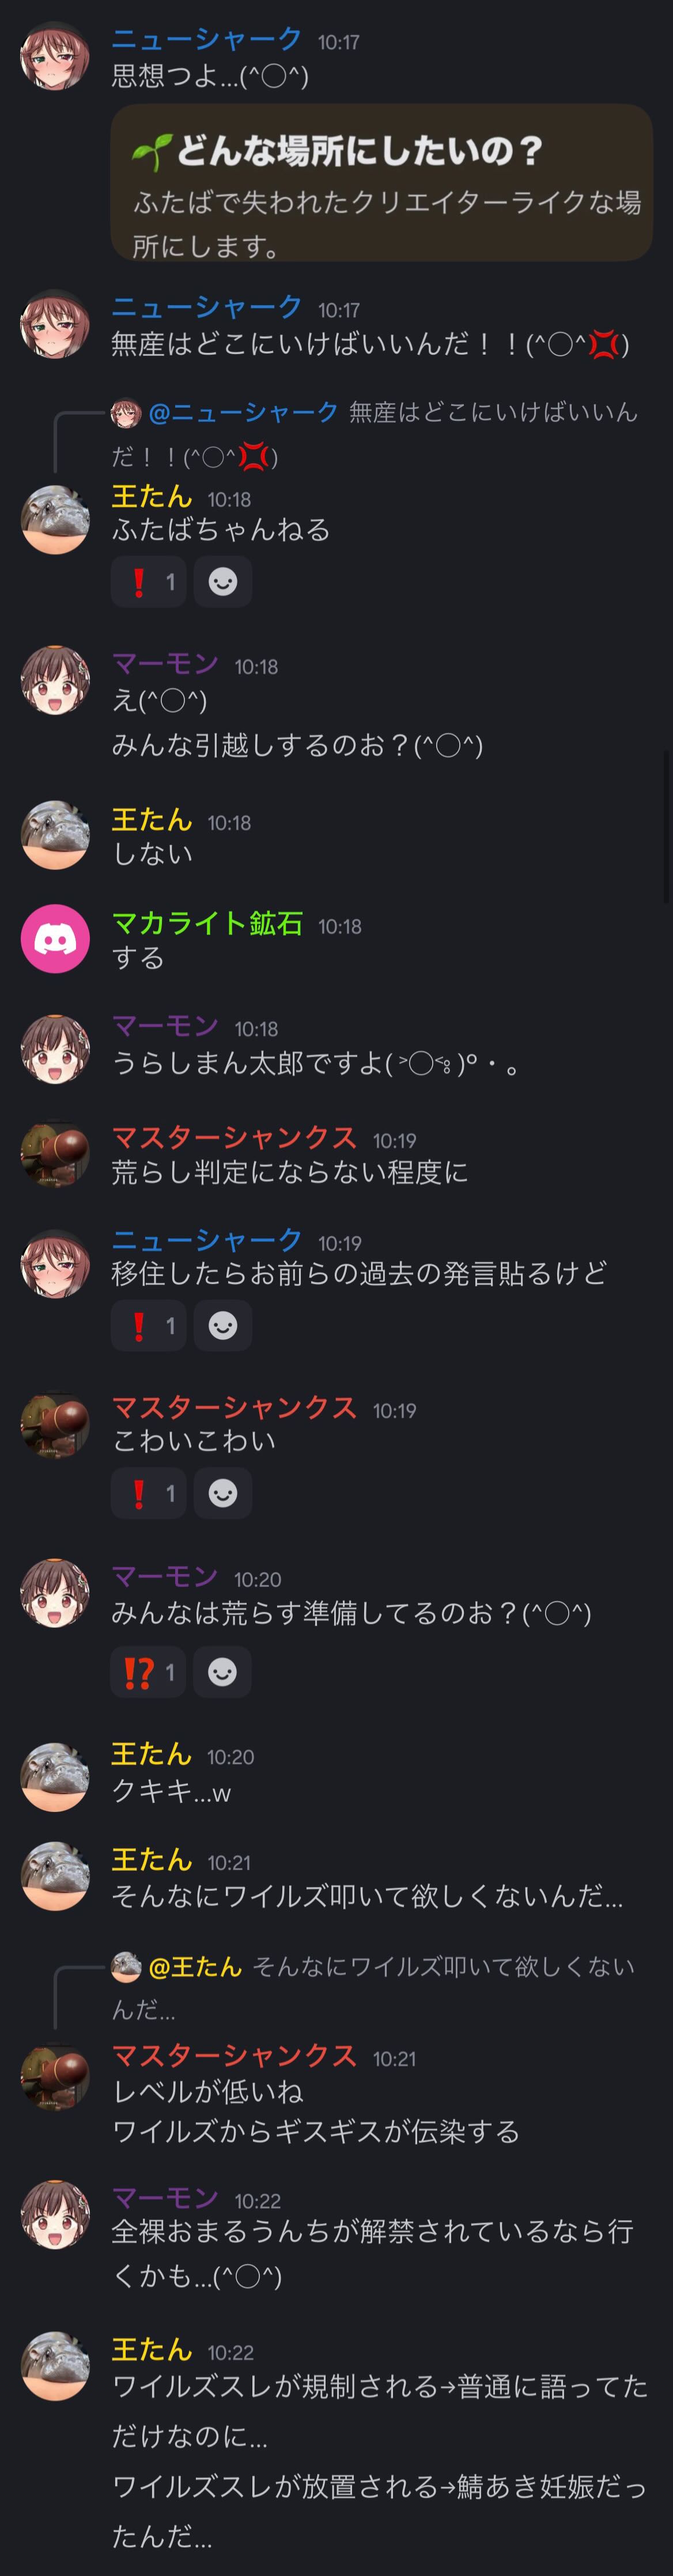Open username マスターシャンクス at 10:21 message
The image size is (673, 2576).
(234, 2056)
